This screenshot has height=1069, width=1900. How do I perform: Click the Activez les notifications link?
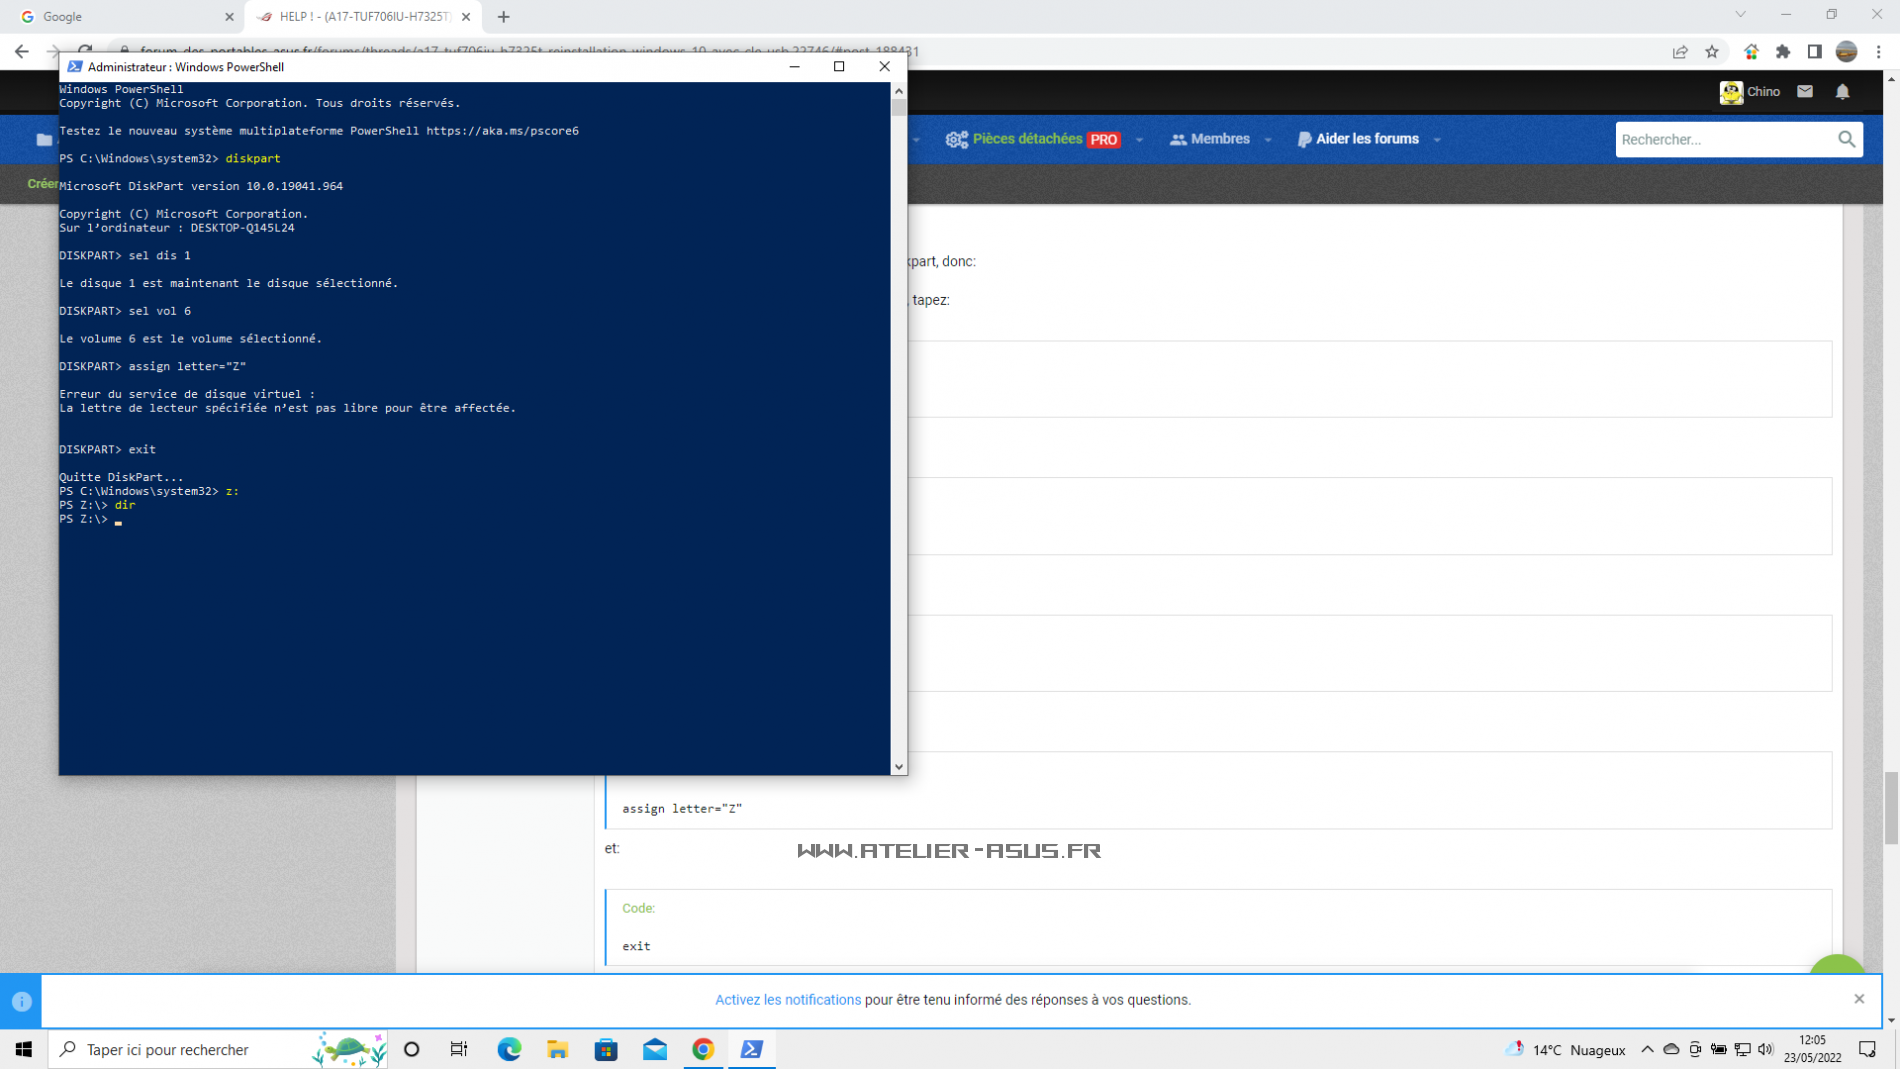tap(787, 1000)
